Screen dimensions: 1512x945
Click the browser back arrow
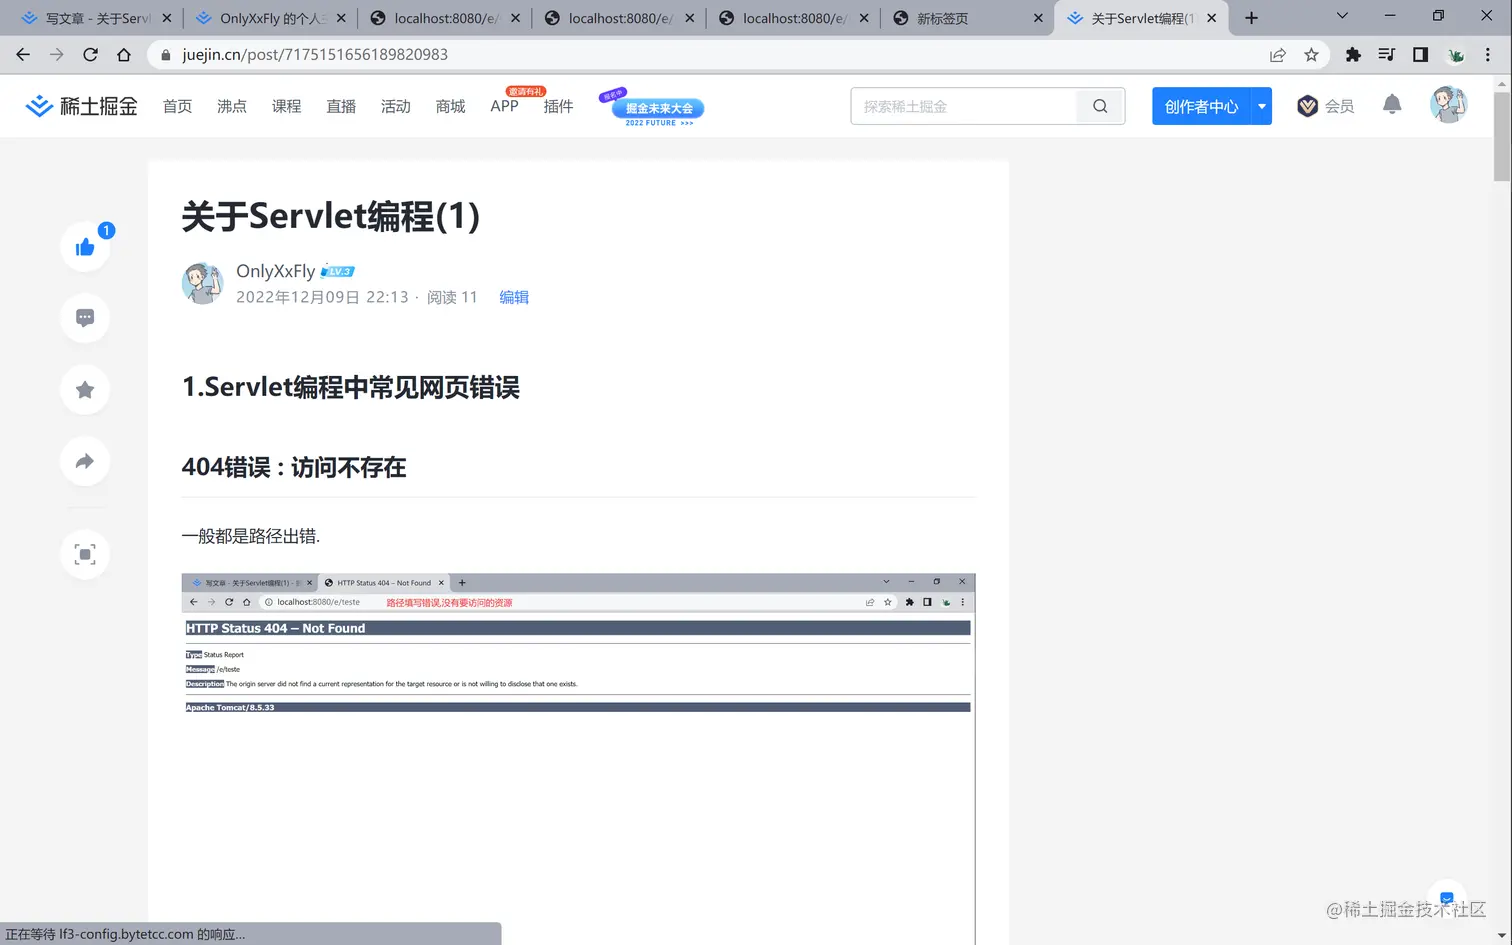coord(23,55)
